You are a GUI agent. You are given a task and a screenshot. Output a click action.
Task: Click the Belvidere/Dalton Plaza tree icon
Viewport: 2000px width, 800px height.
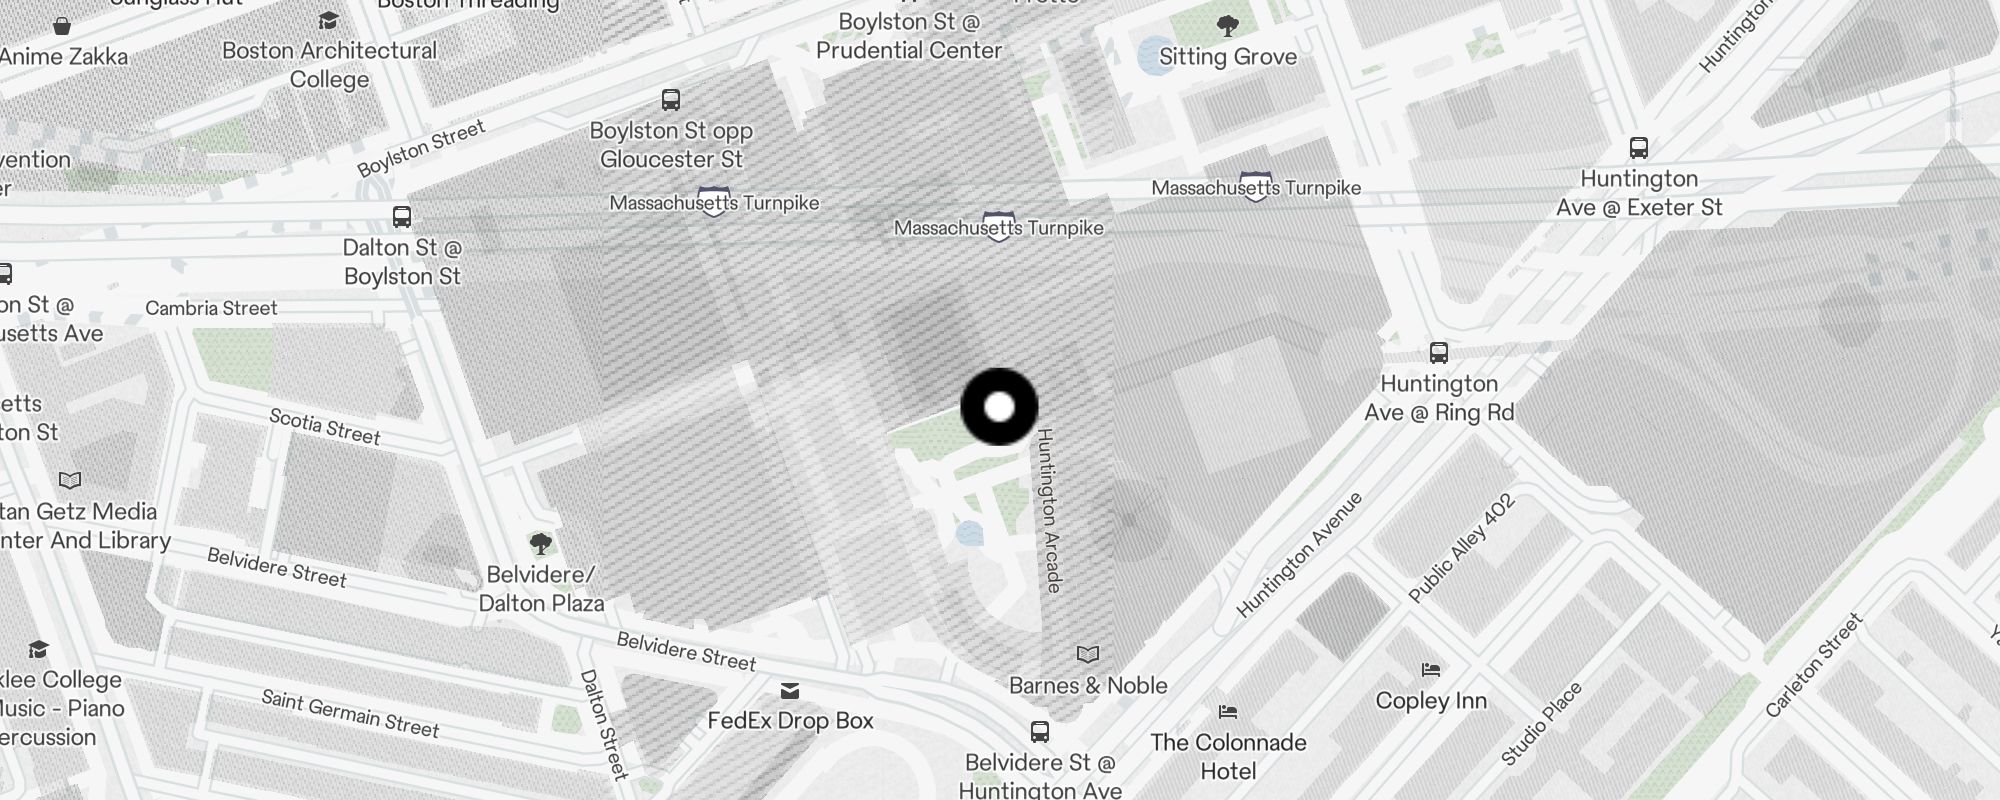click(541, 544)
